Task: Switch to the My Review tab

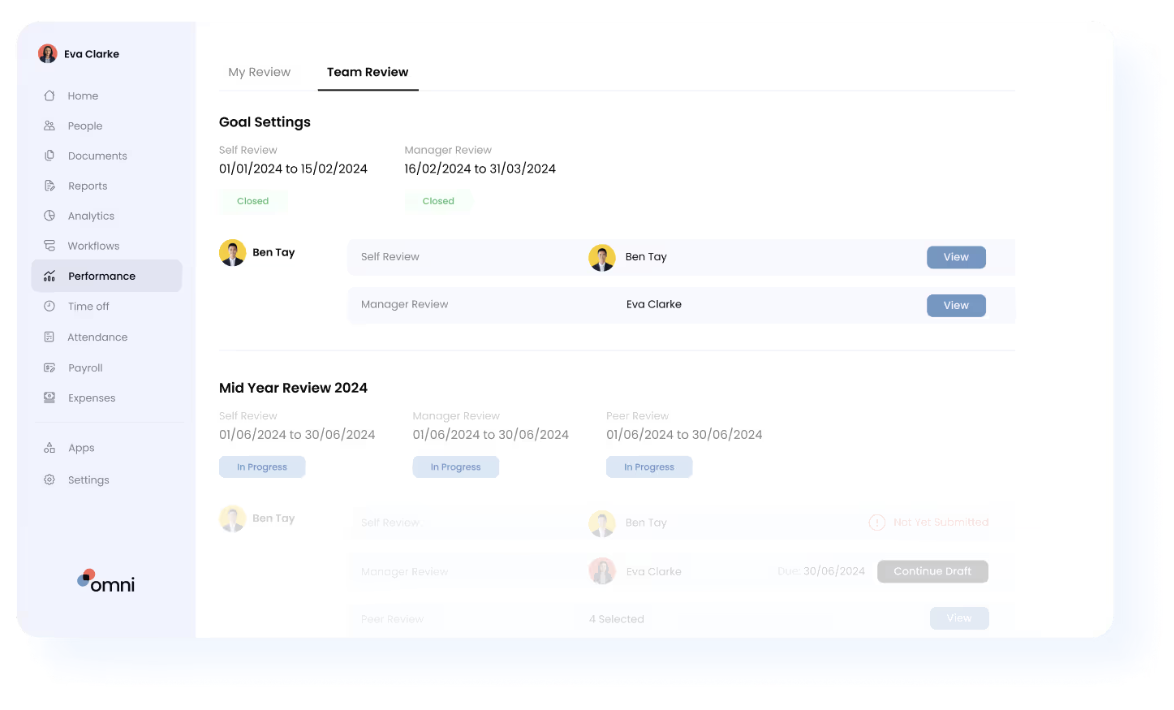Action: pos(259,72)
